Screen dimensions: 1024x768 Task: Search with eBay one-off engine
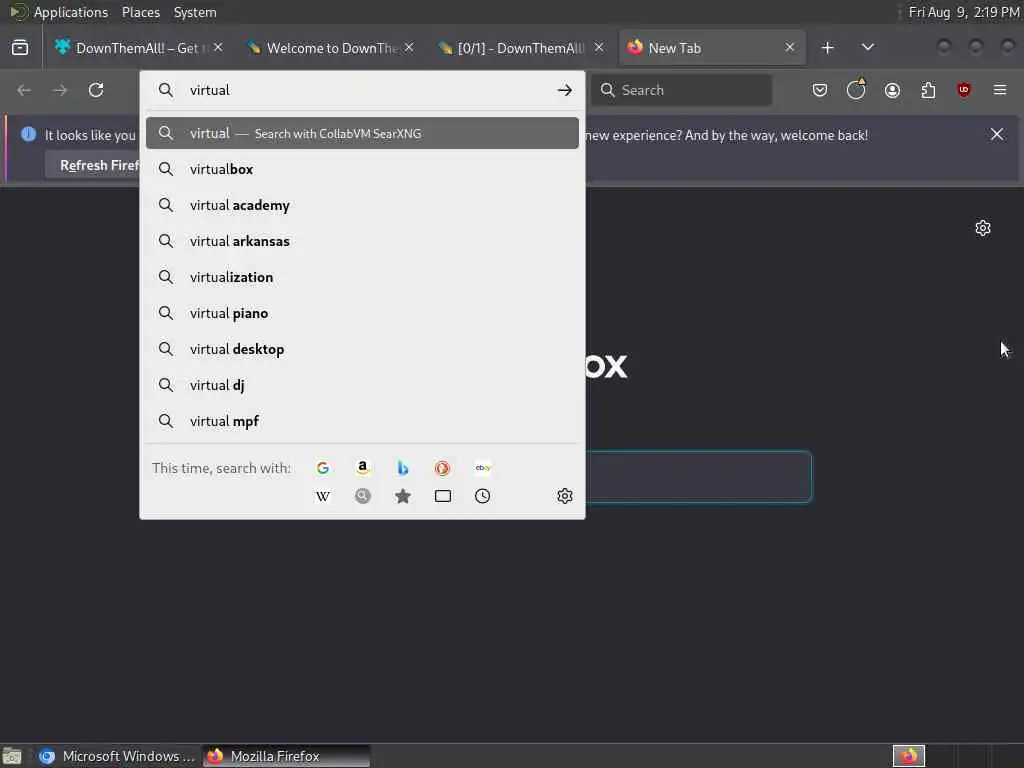click(x=483, y=468)
